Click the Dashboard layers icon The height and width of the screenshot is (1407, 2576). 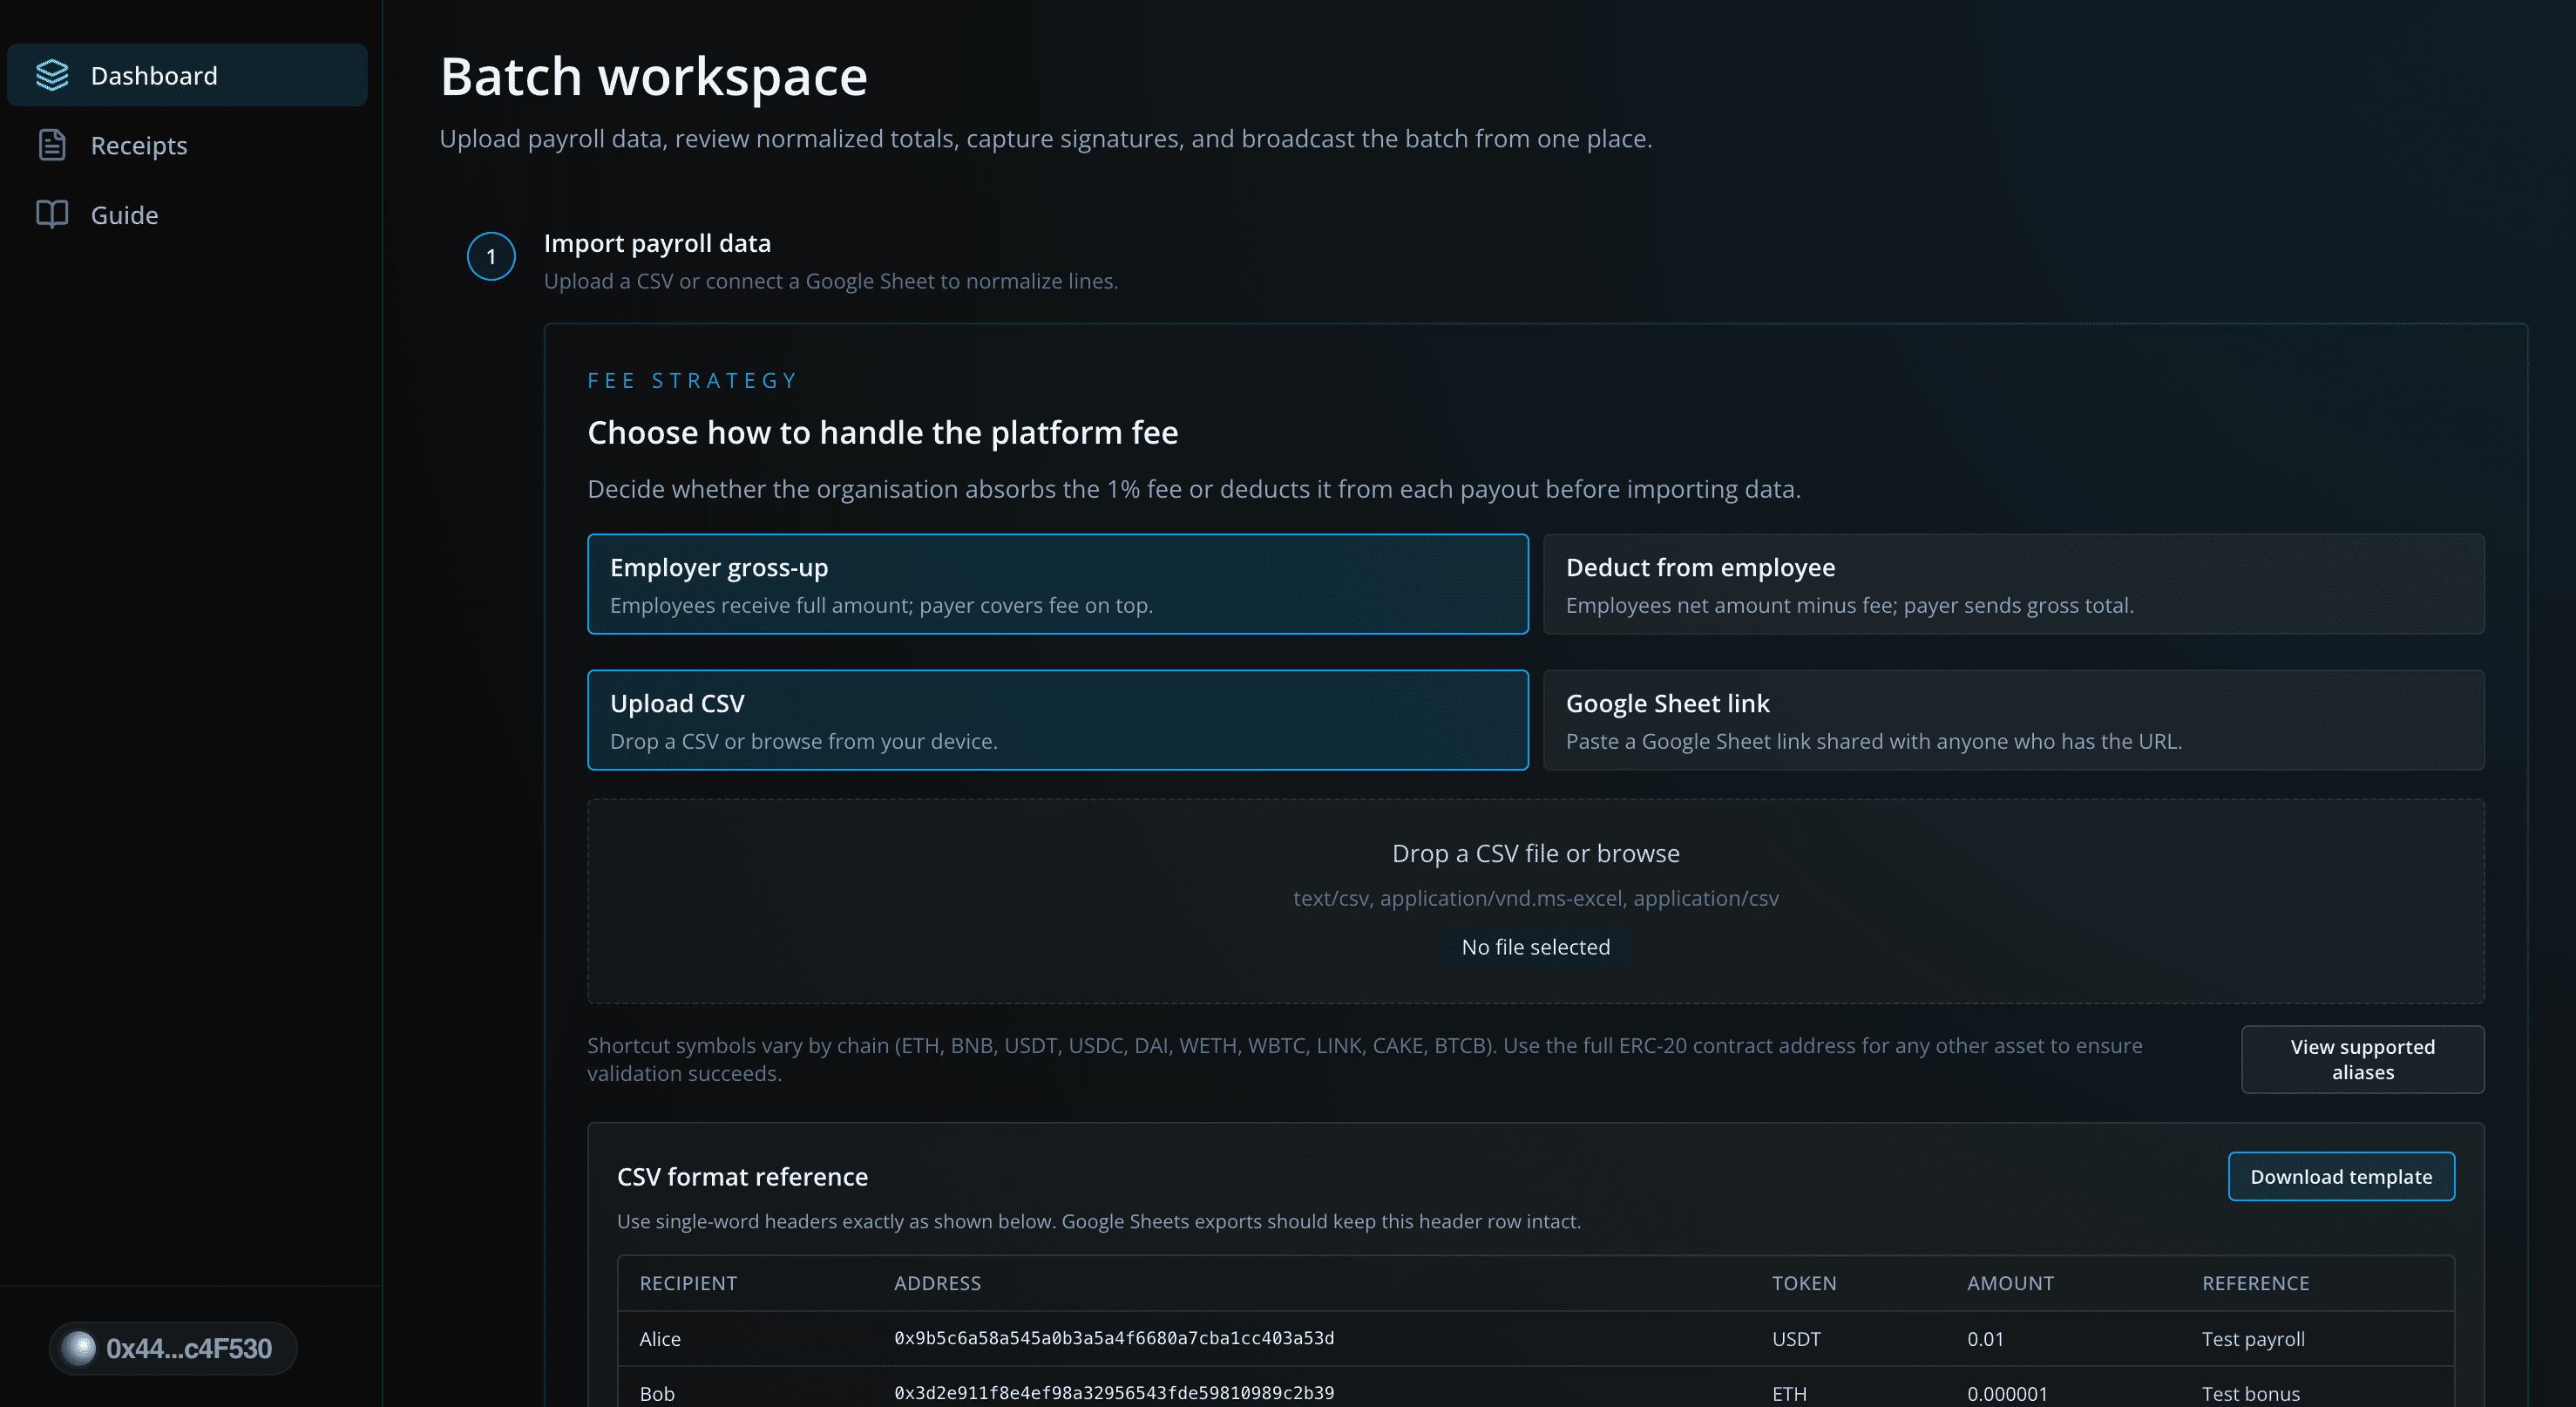point(52,75)
